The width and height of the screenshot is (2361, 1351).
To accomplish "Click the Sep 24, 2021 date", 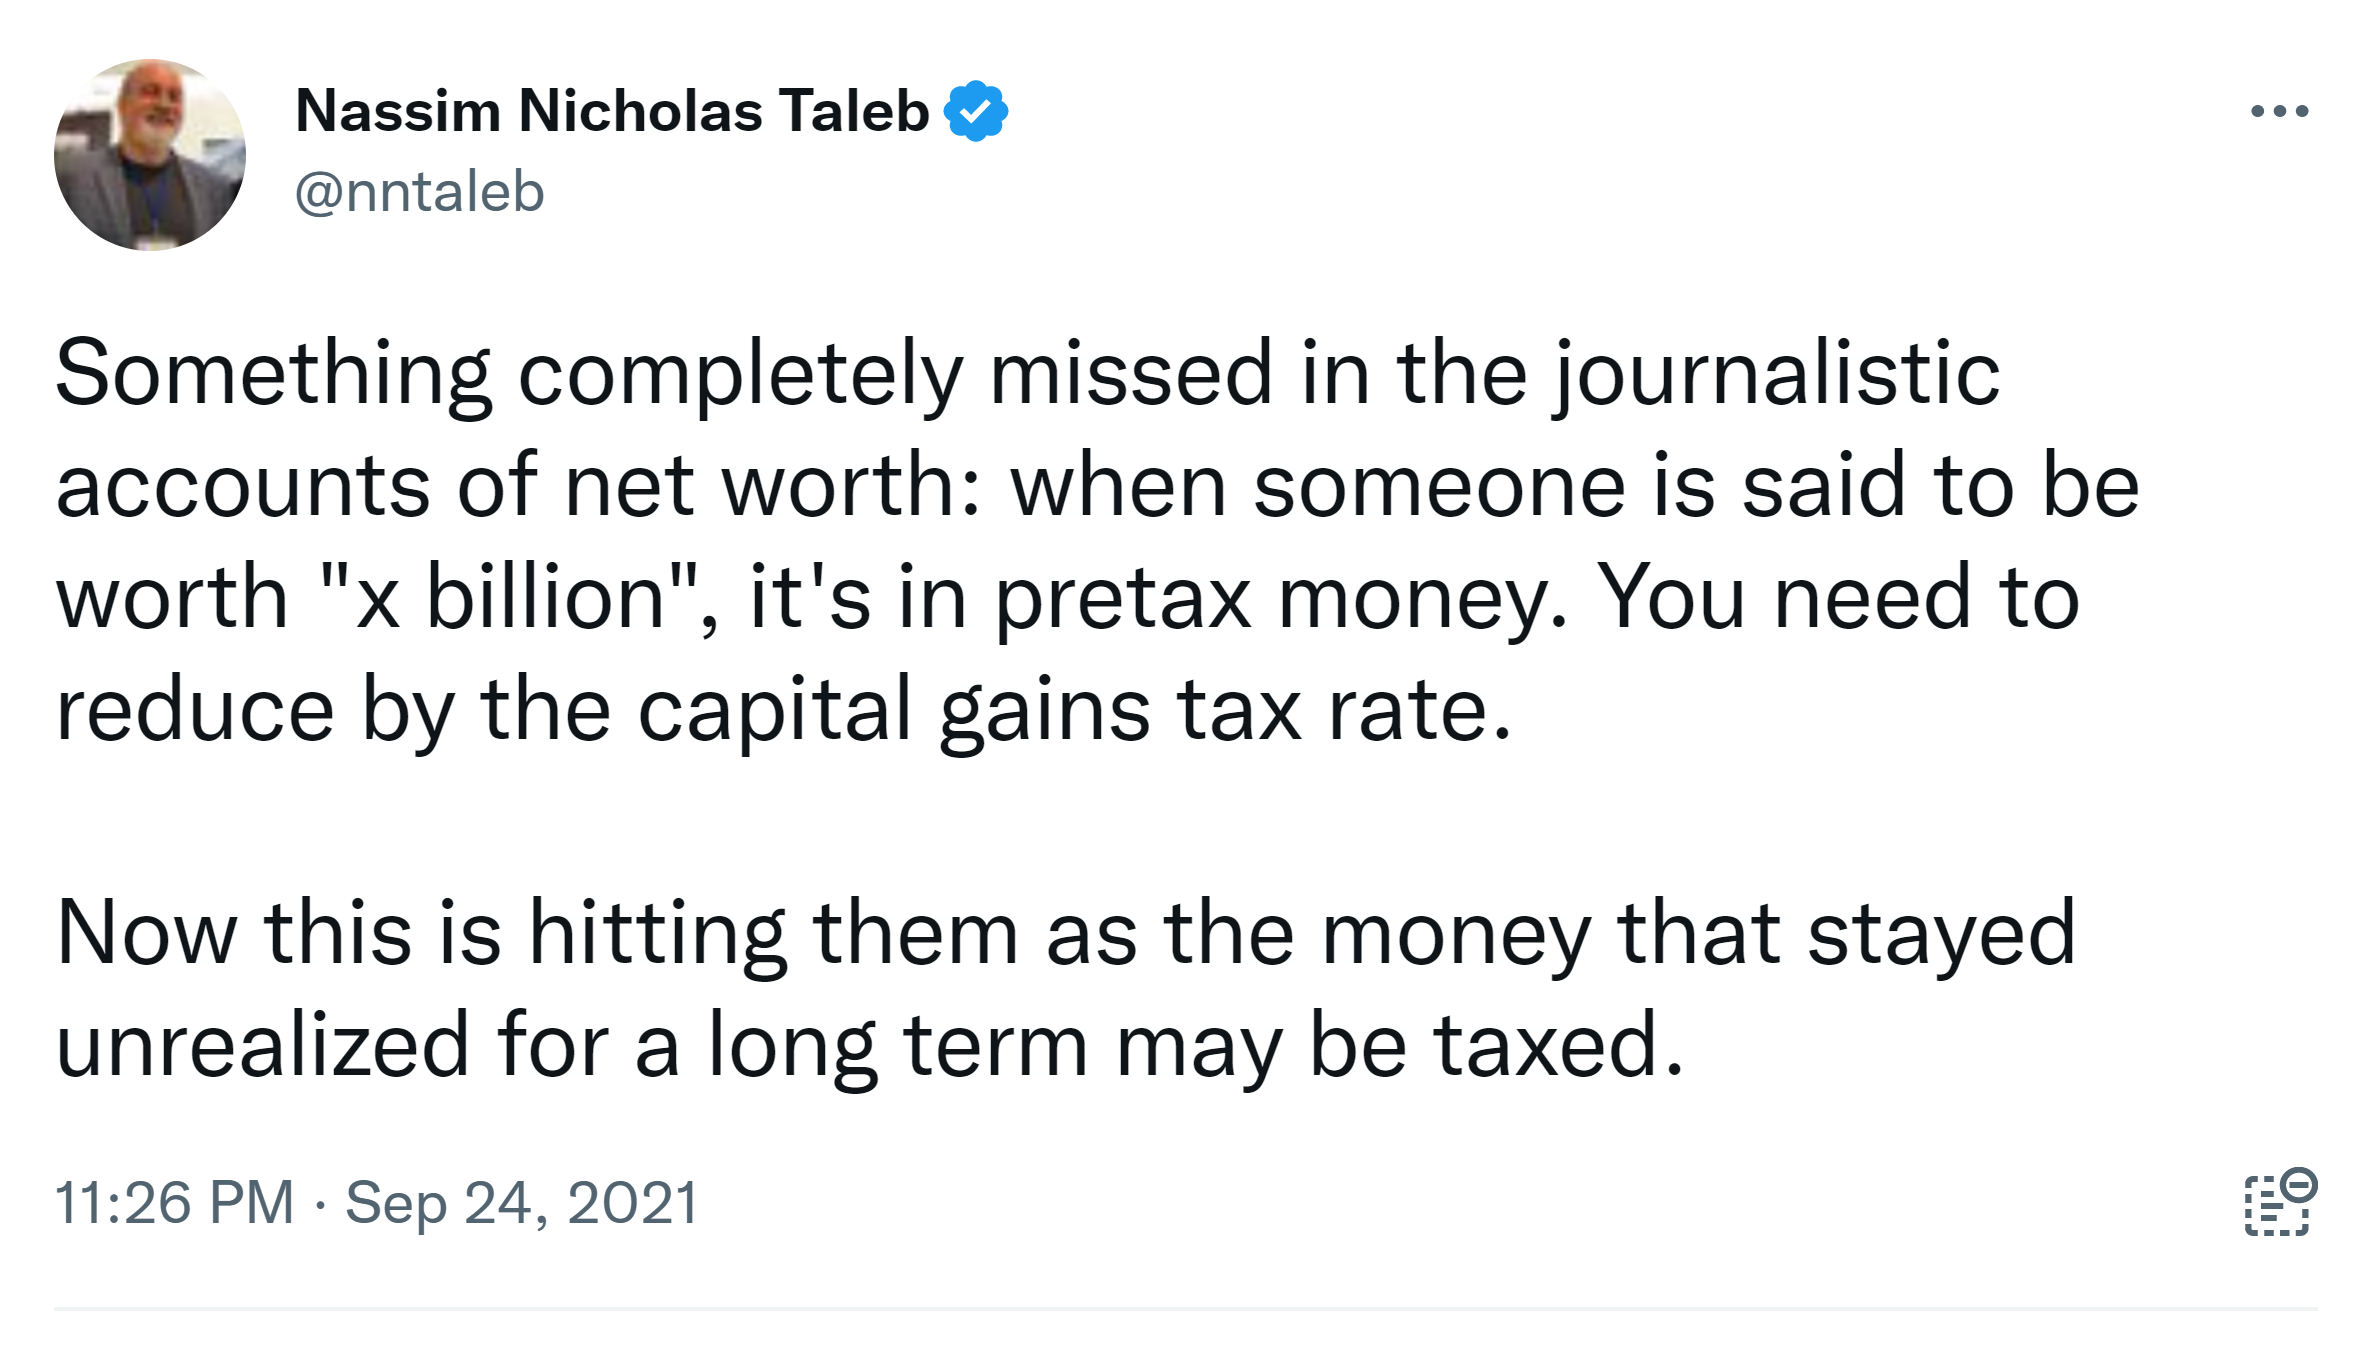I will [521, 1202].
